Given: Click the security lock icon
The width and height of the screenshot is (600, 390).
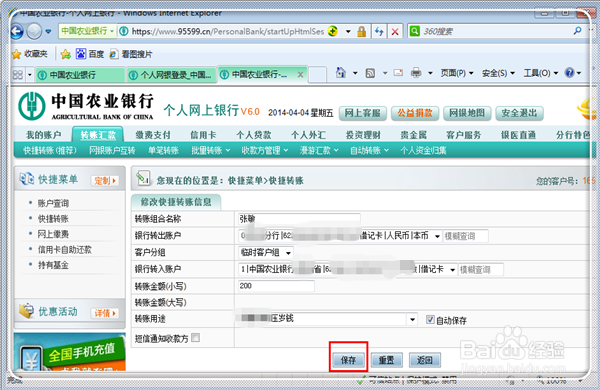Looking at the screenshot, I should click(361, 31).
